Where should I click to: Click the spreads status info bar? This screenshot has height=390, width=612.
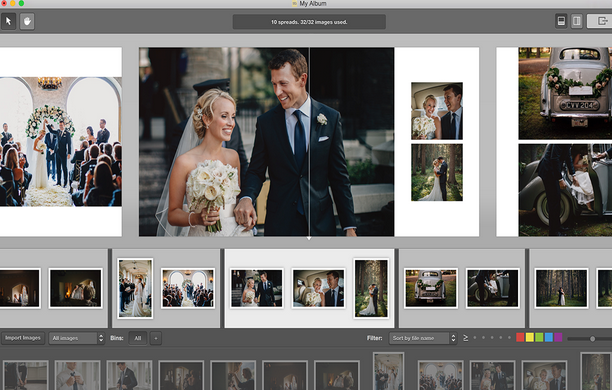click(309, 22)
